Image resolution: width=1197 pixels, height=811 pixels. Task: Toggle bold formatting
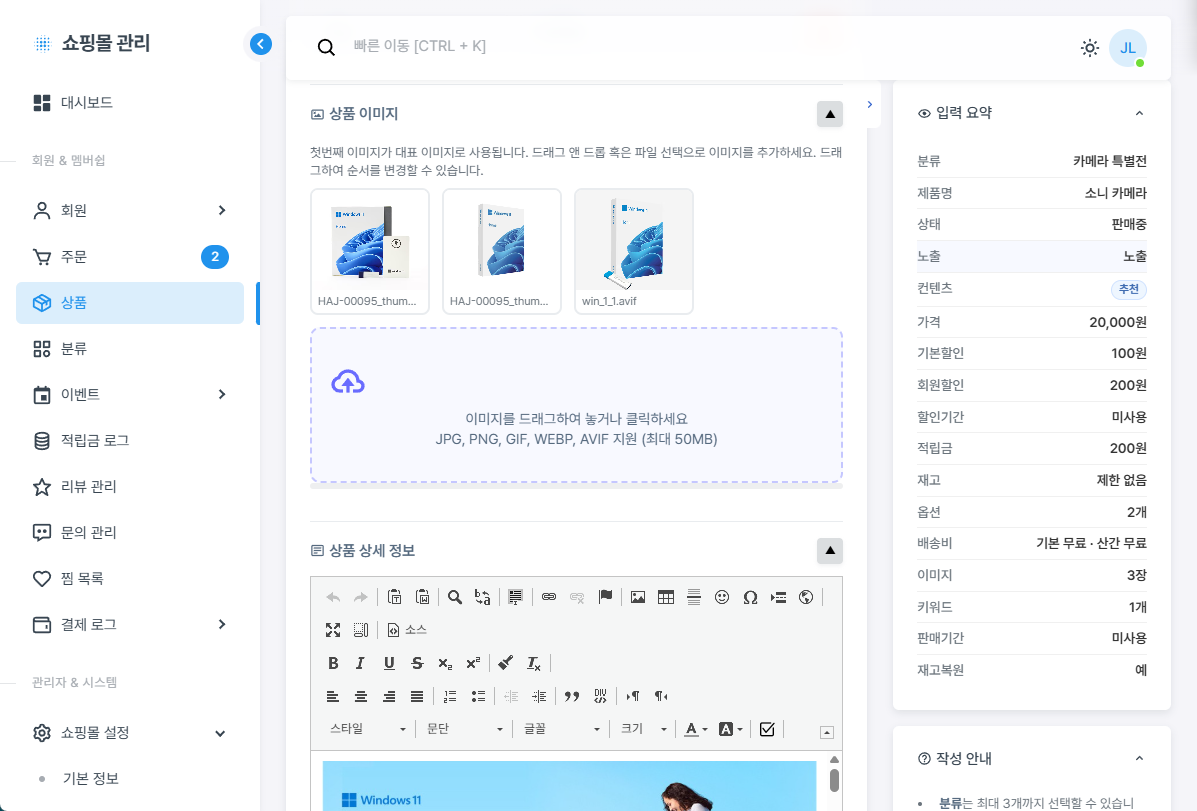tap(333, 663)
